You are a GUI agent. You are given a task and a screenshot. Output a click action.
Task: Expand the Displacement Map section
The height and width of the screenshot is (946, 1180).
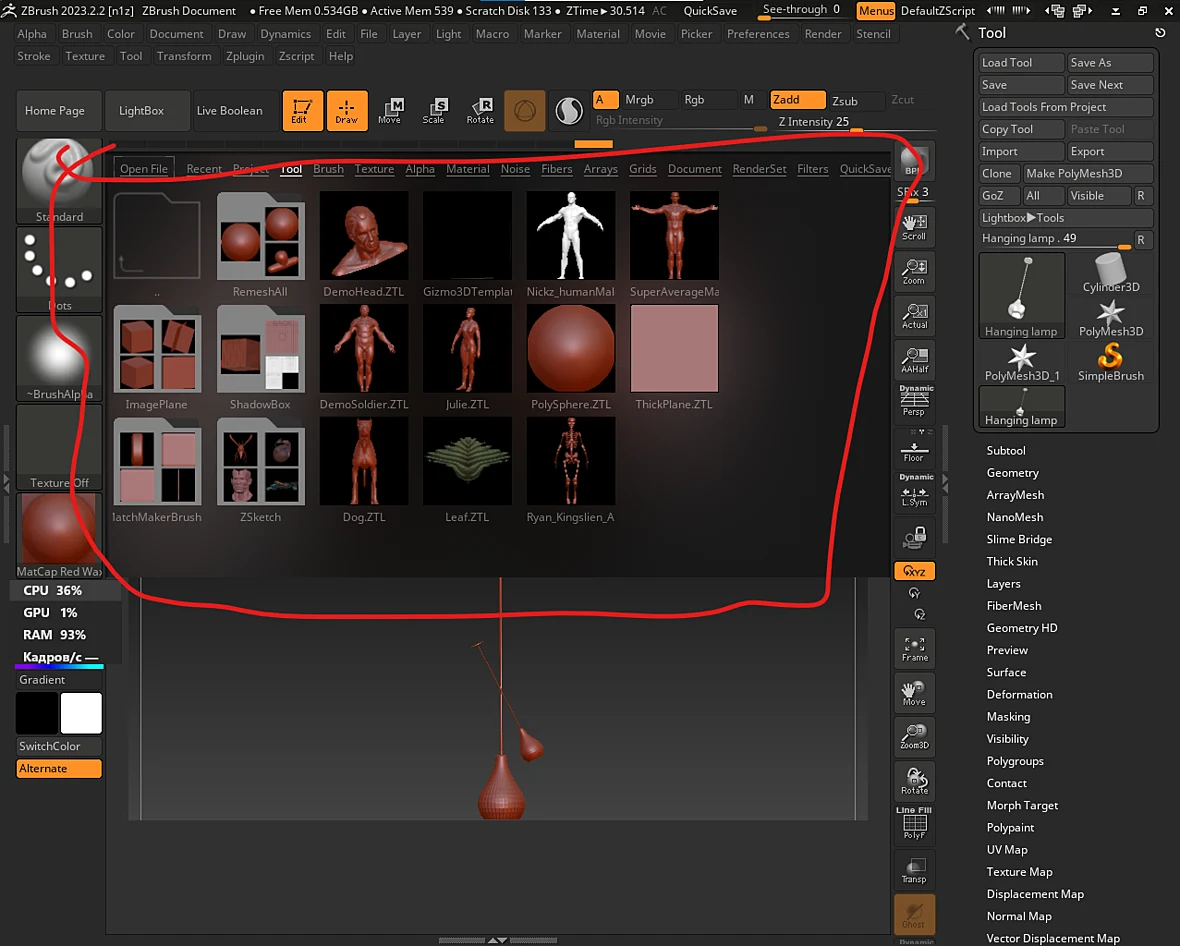(1035, 894)
